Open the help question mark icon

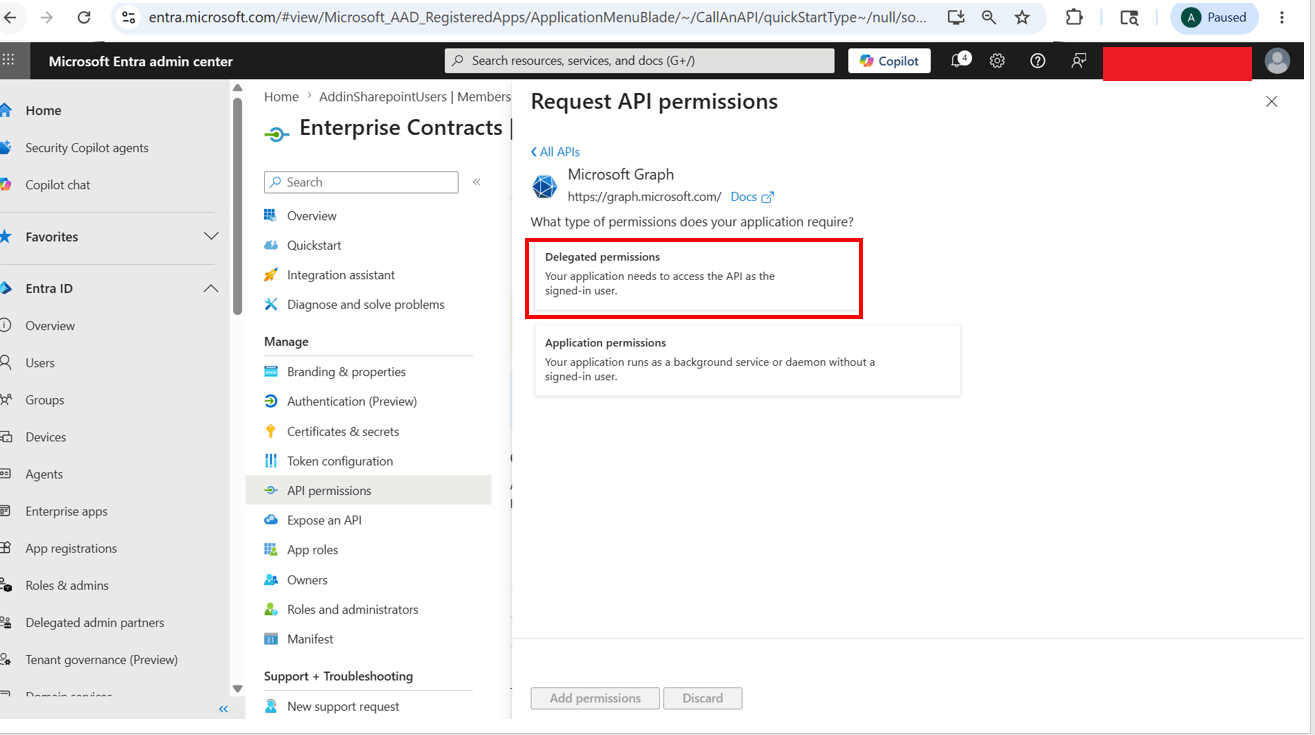tap(1038, 61)
